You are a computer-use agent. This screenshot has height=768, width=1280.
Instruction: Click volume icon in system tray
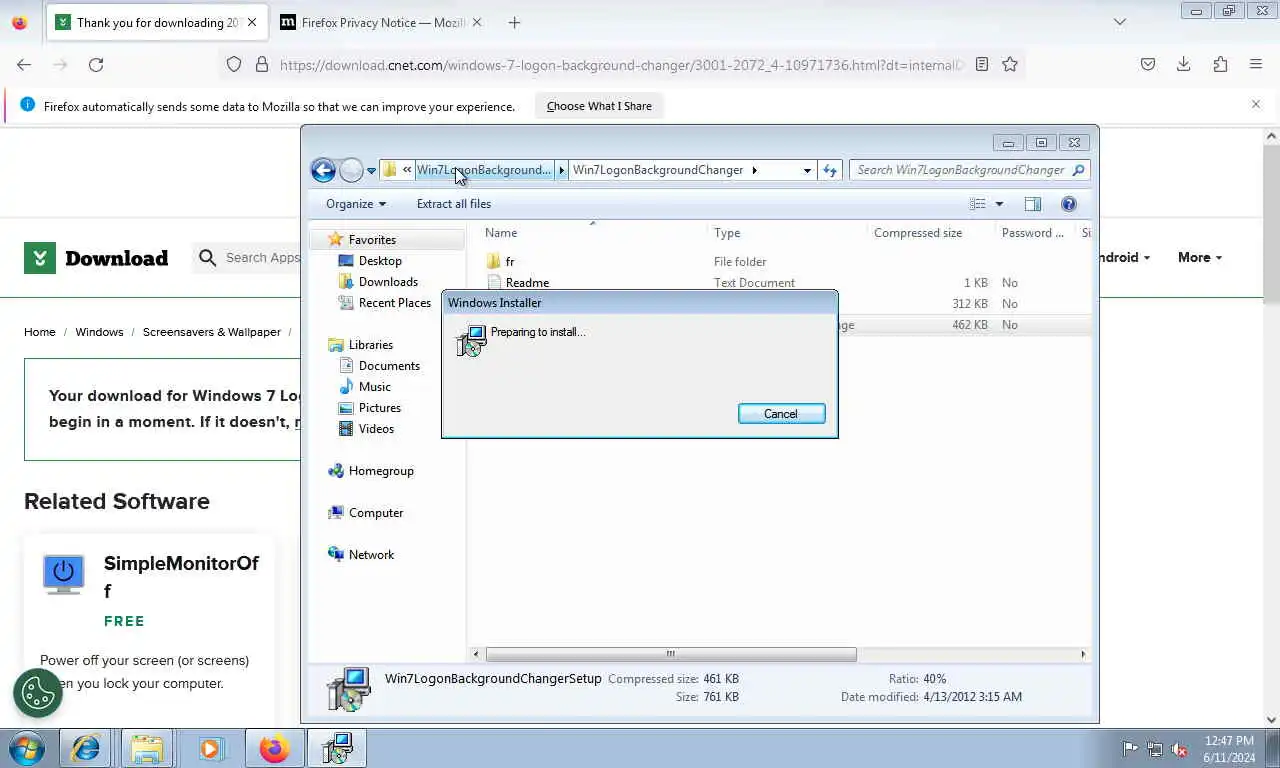pos(1180,749)
